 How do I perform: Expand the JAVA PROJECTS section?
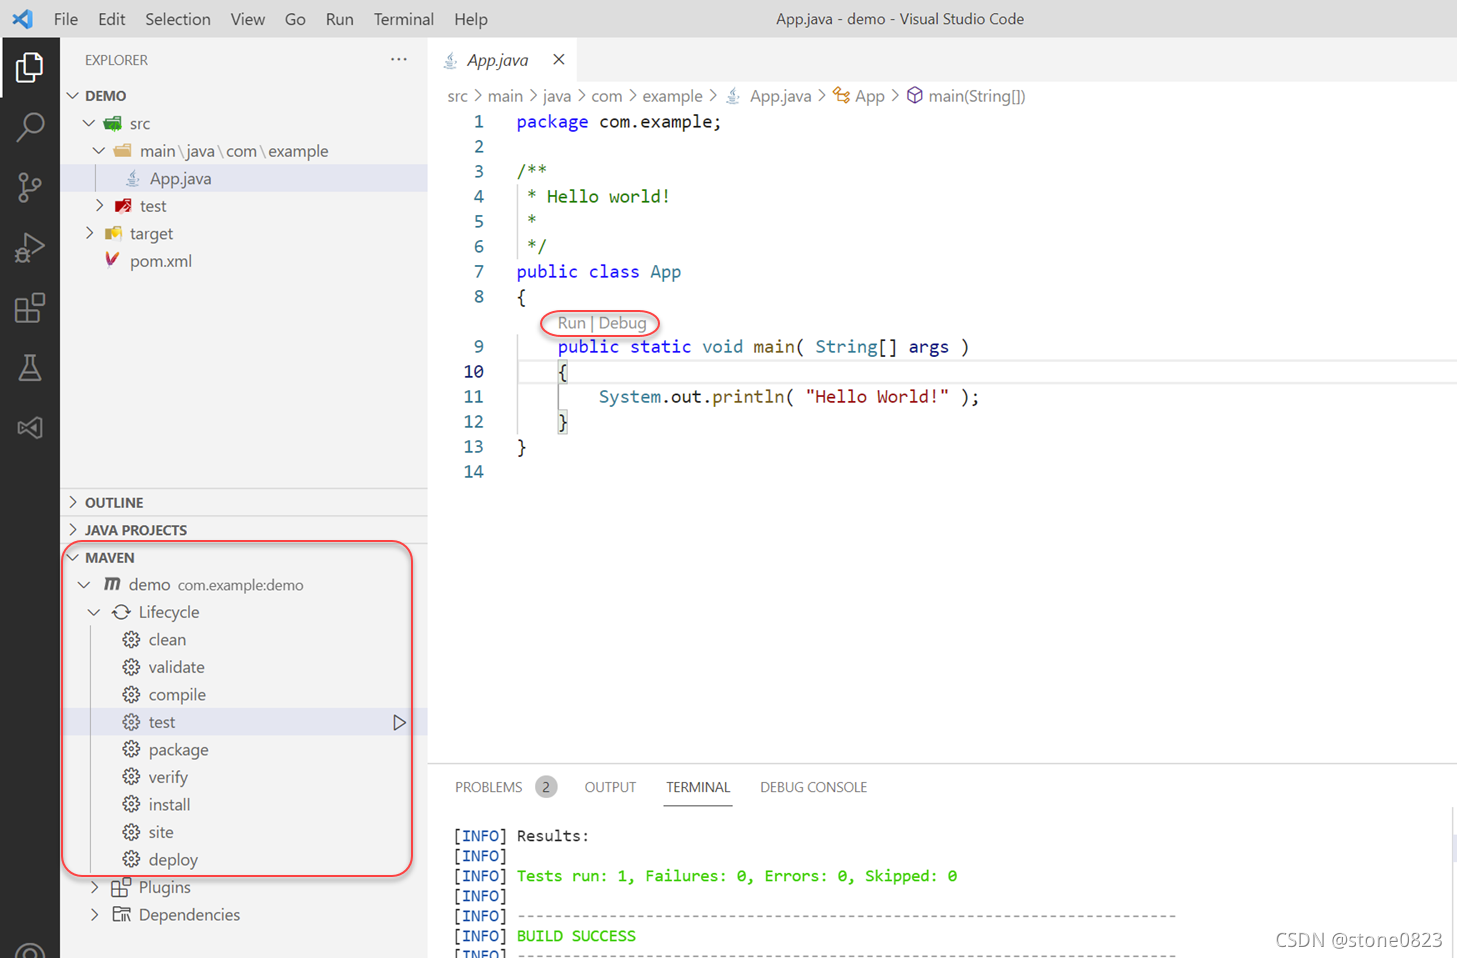[73, 529]
